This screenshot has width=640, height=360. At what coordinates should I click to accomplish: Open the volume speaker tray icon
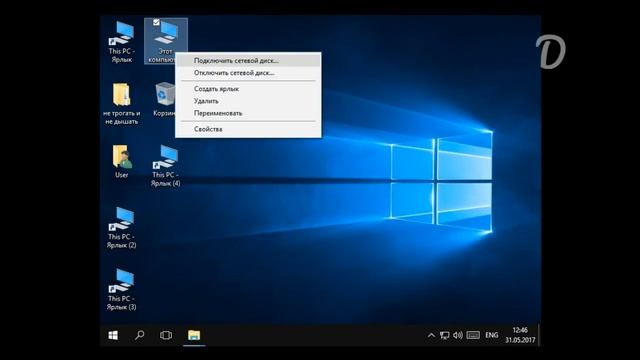[458, 336]
